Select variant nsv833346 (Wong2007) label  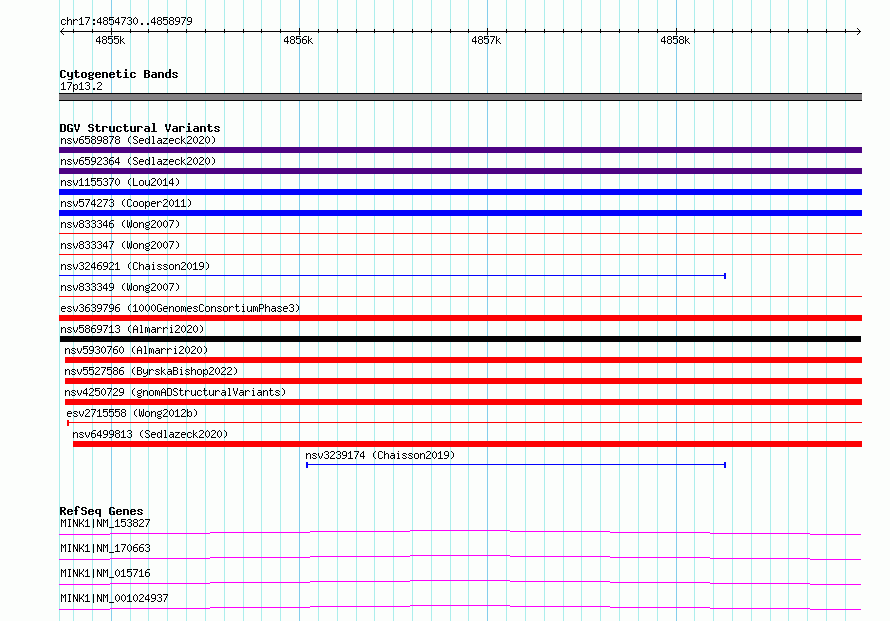pyautogui.click(x=120, y=224)
